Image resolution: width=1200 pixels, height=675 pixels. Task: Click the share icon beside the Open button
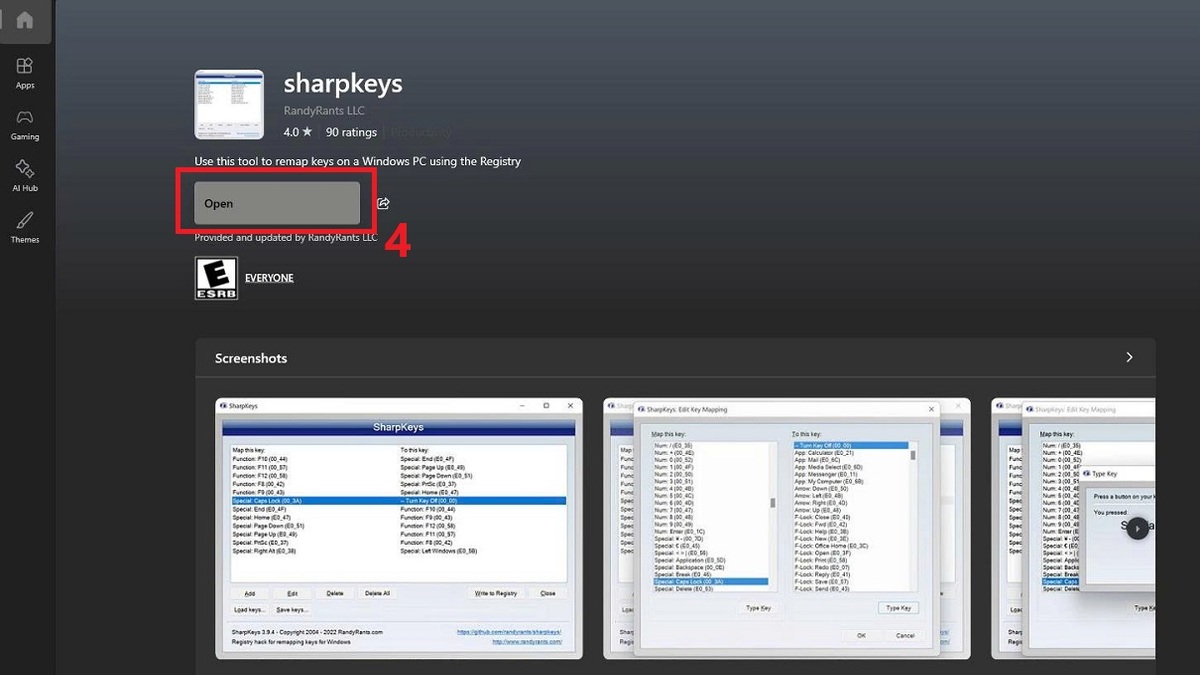pos(383,204)
